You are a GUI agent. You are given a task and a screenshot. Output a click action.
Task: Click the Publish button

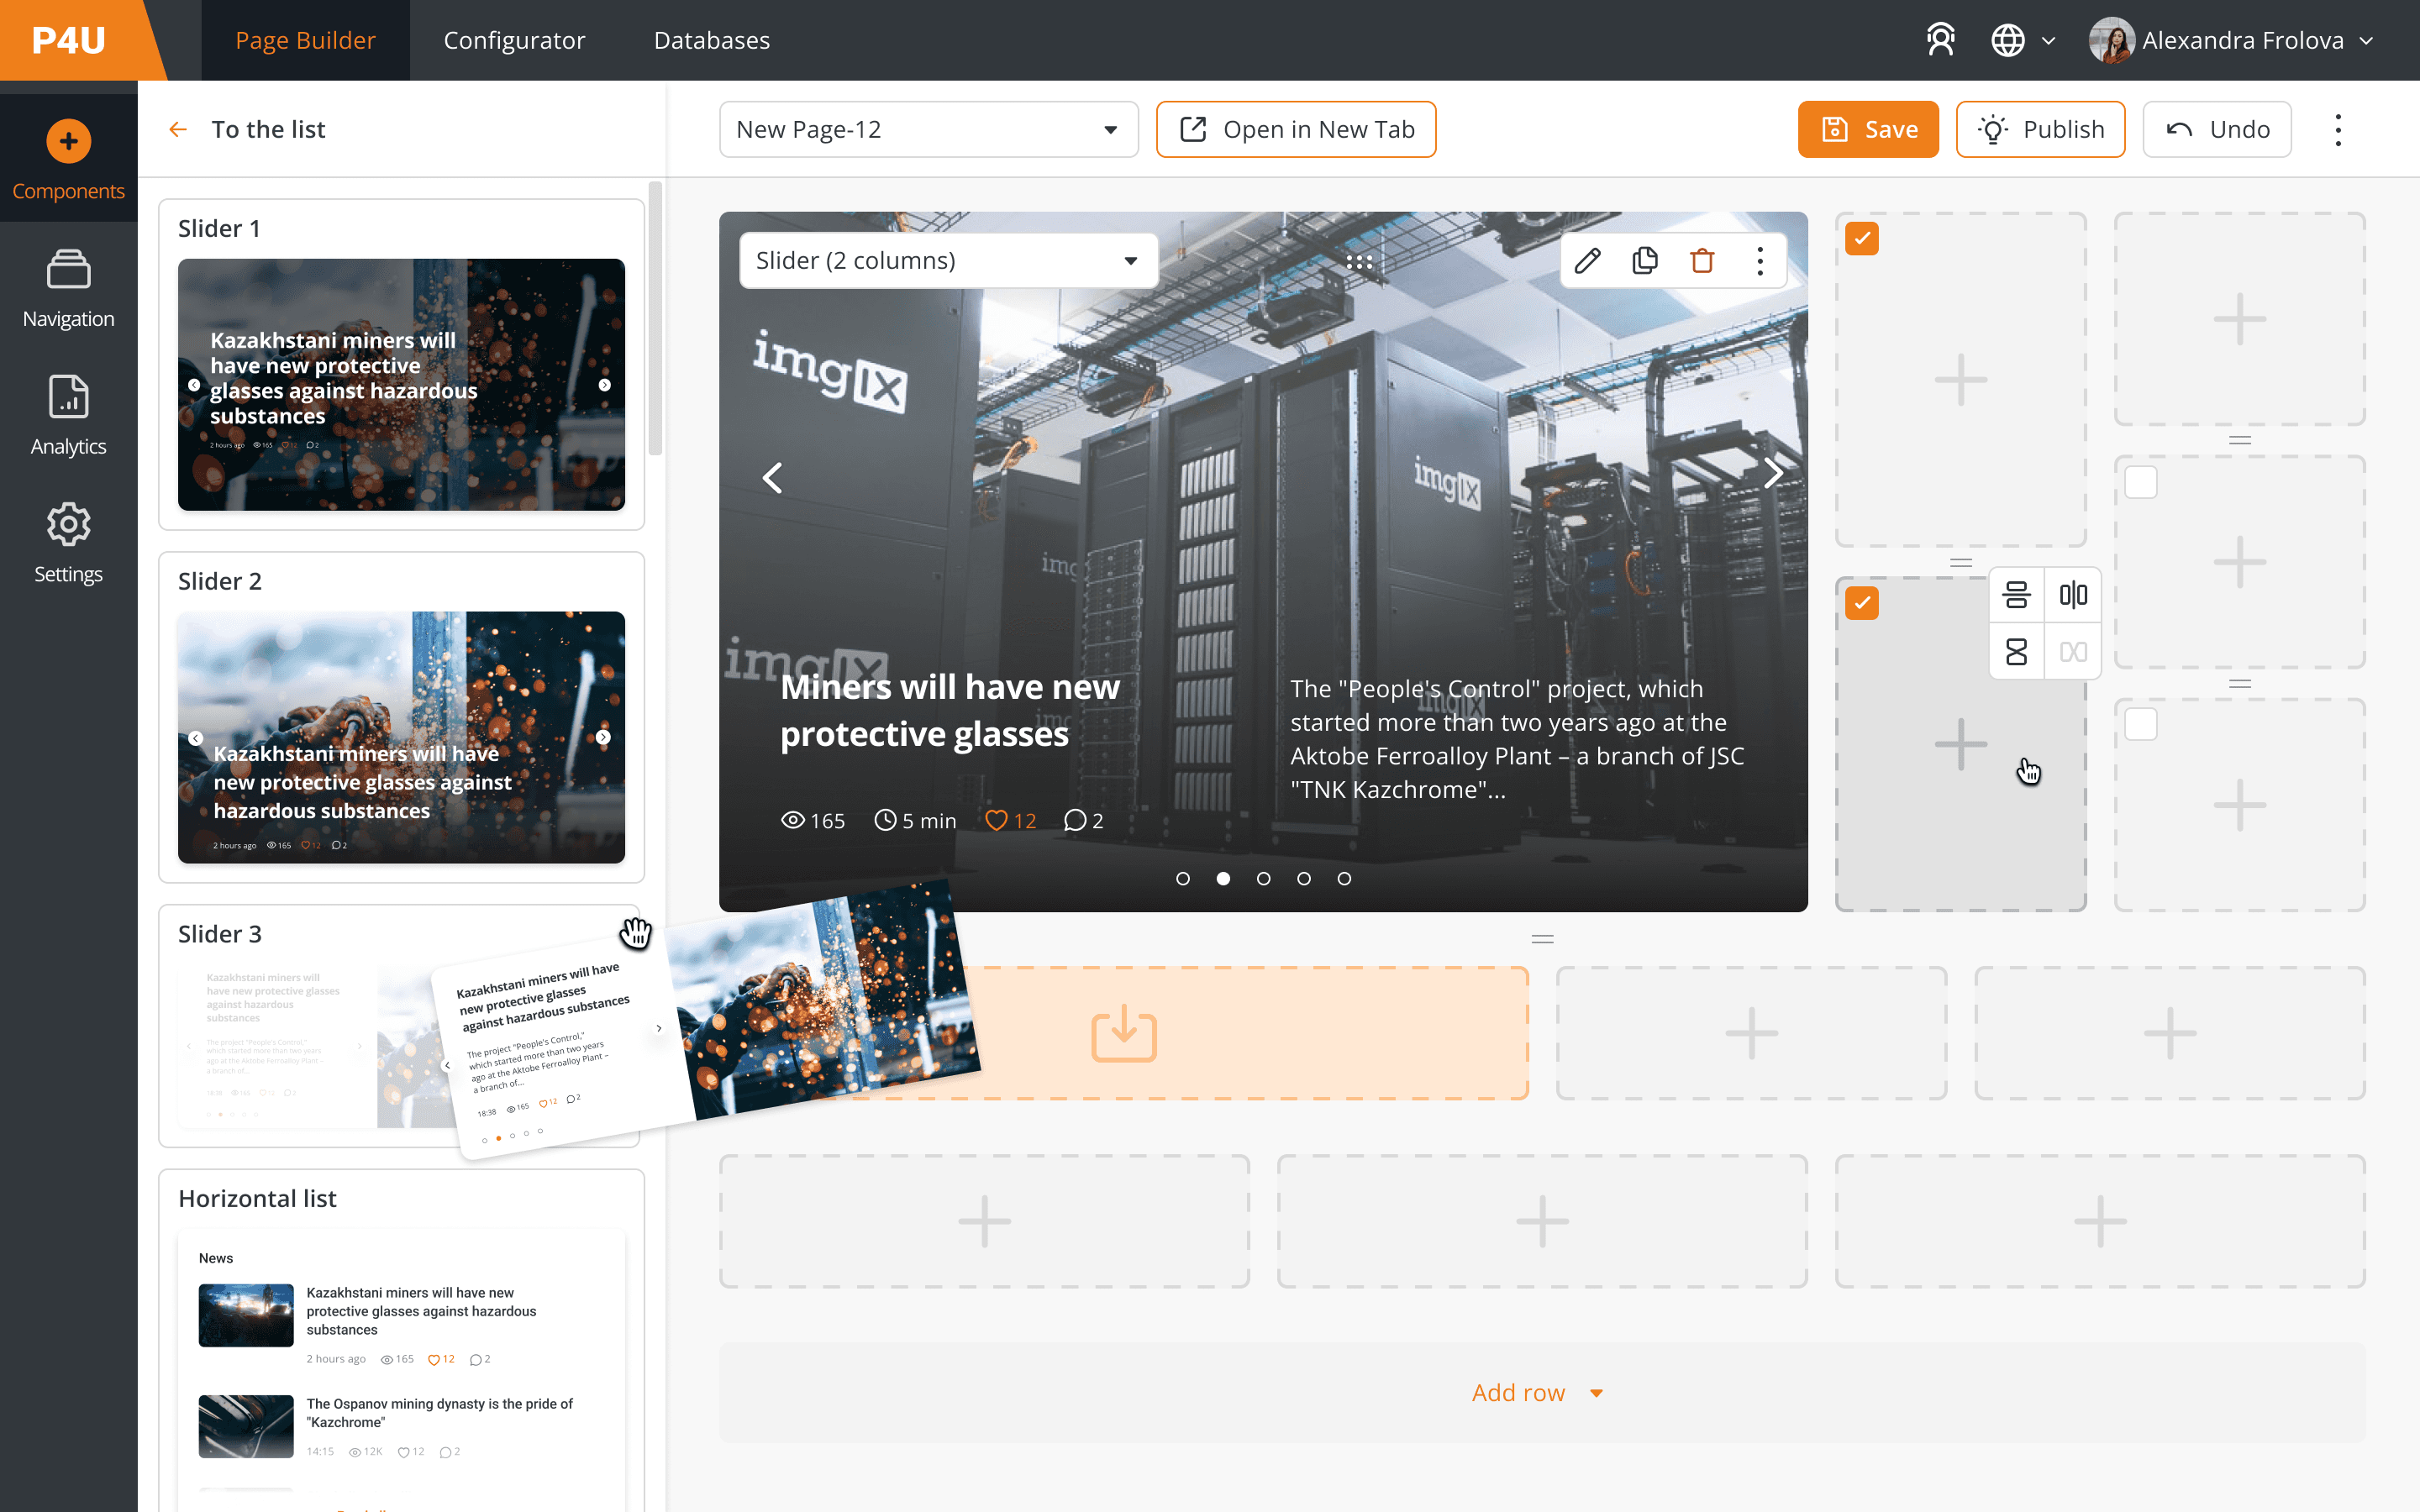point(2040,130)
